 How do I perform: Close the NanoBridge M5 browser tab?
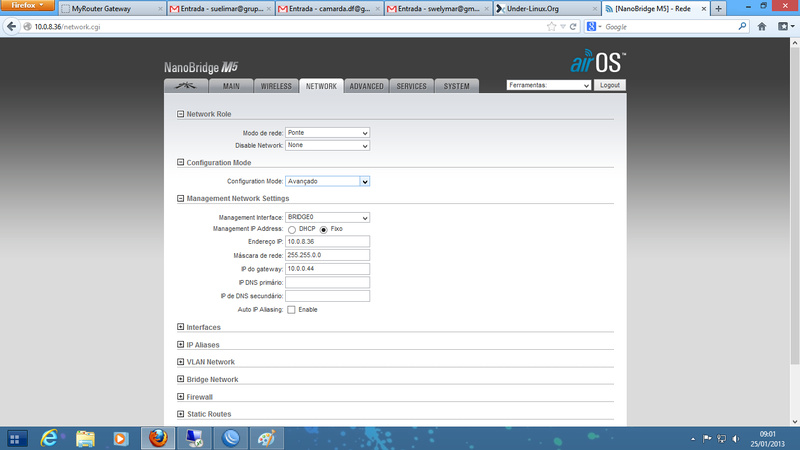pos(704,9)
